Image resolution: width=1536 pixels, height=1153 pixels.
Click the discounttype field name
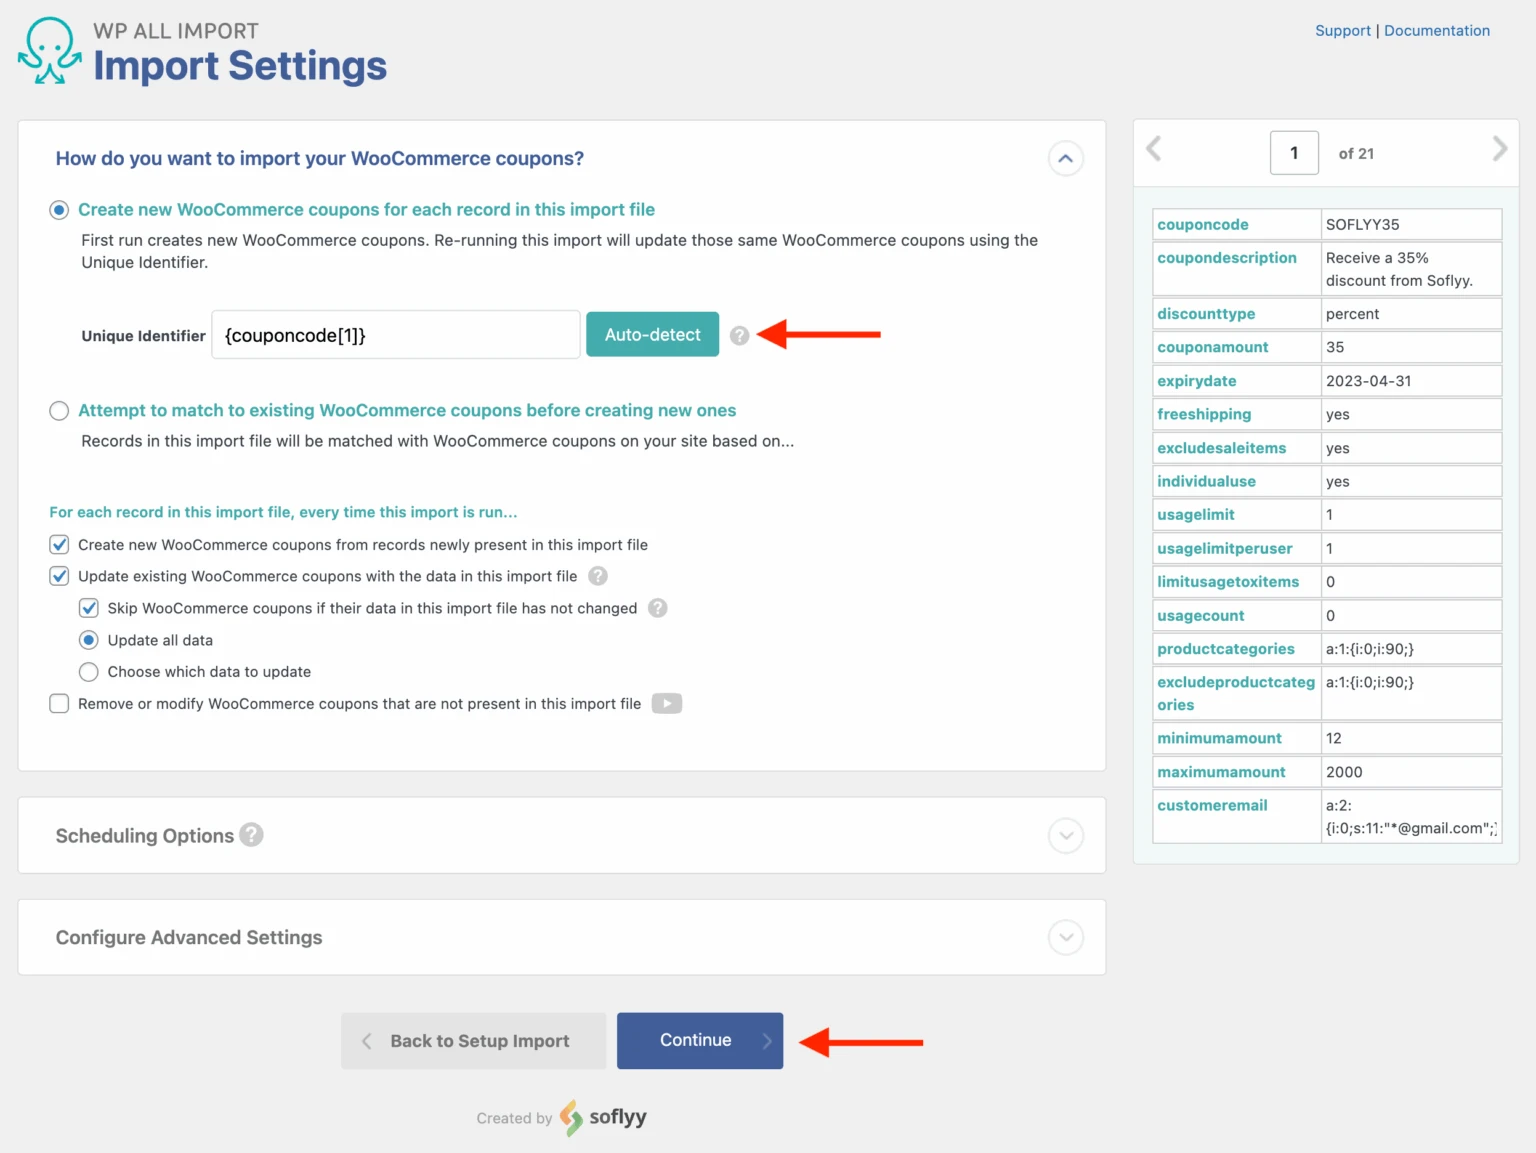click(x=1206, y=314)
